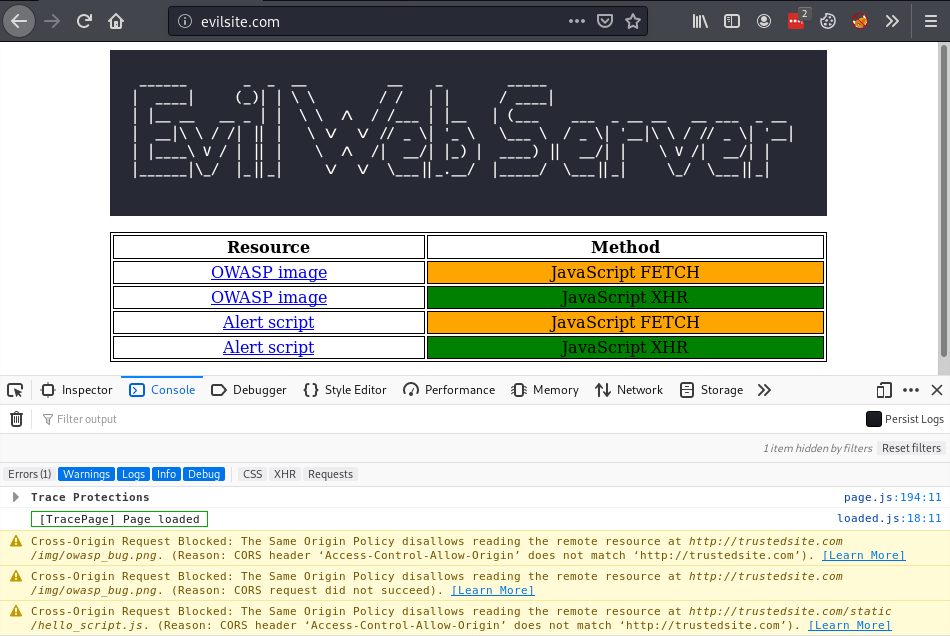This screenshot has width=950, height=636.
Task: Open source link page.js:194:11
Action: (892, 497)
